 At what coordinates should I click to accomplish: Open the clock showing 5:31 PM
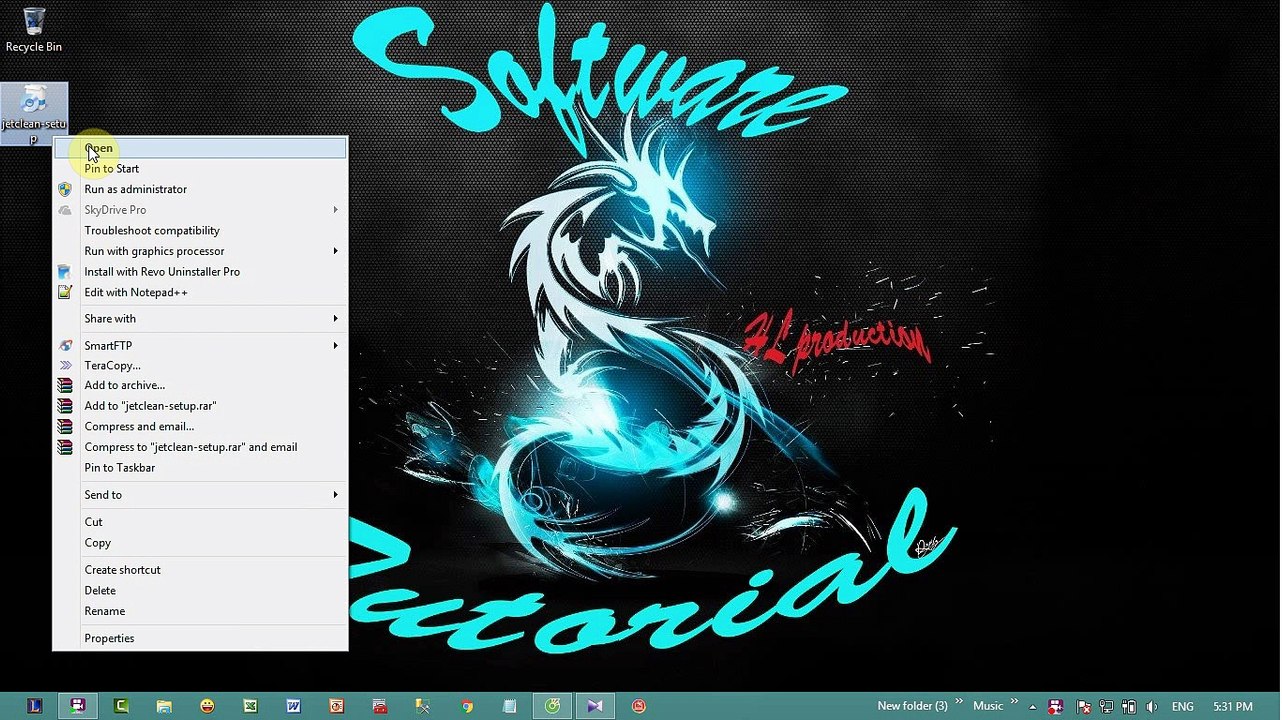pyautogui.click(x=1233, y=707)
